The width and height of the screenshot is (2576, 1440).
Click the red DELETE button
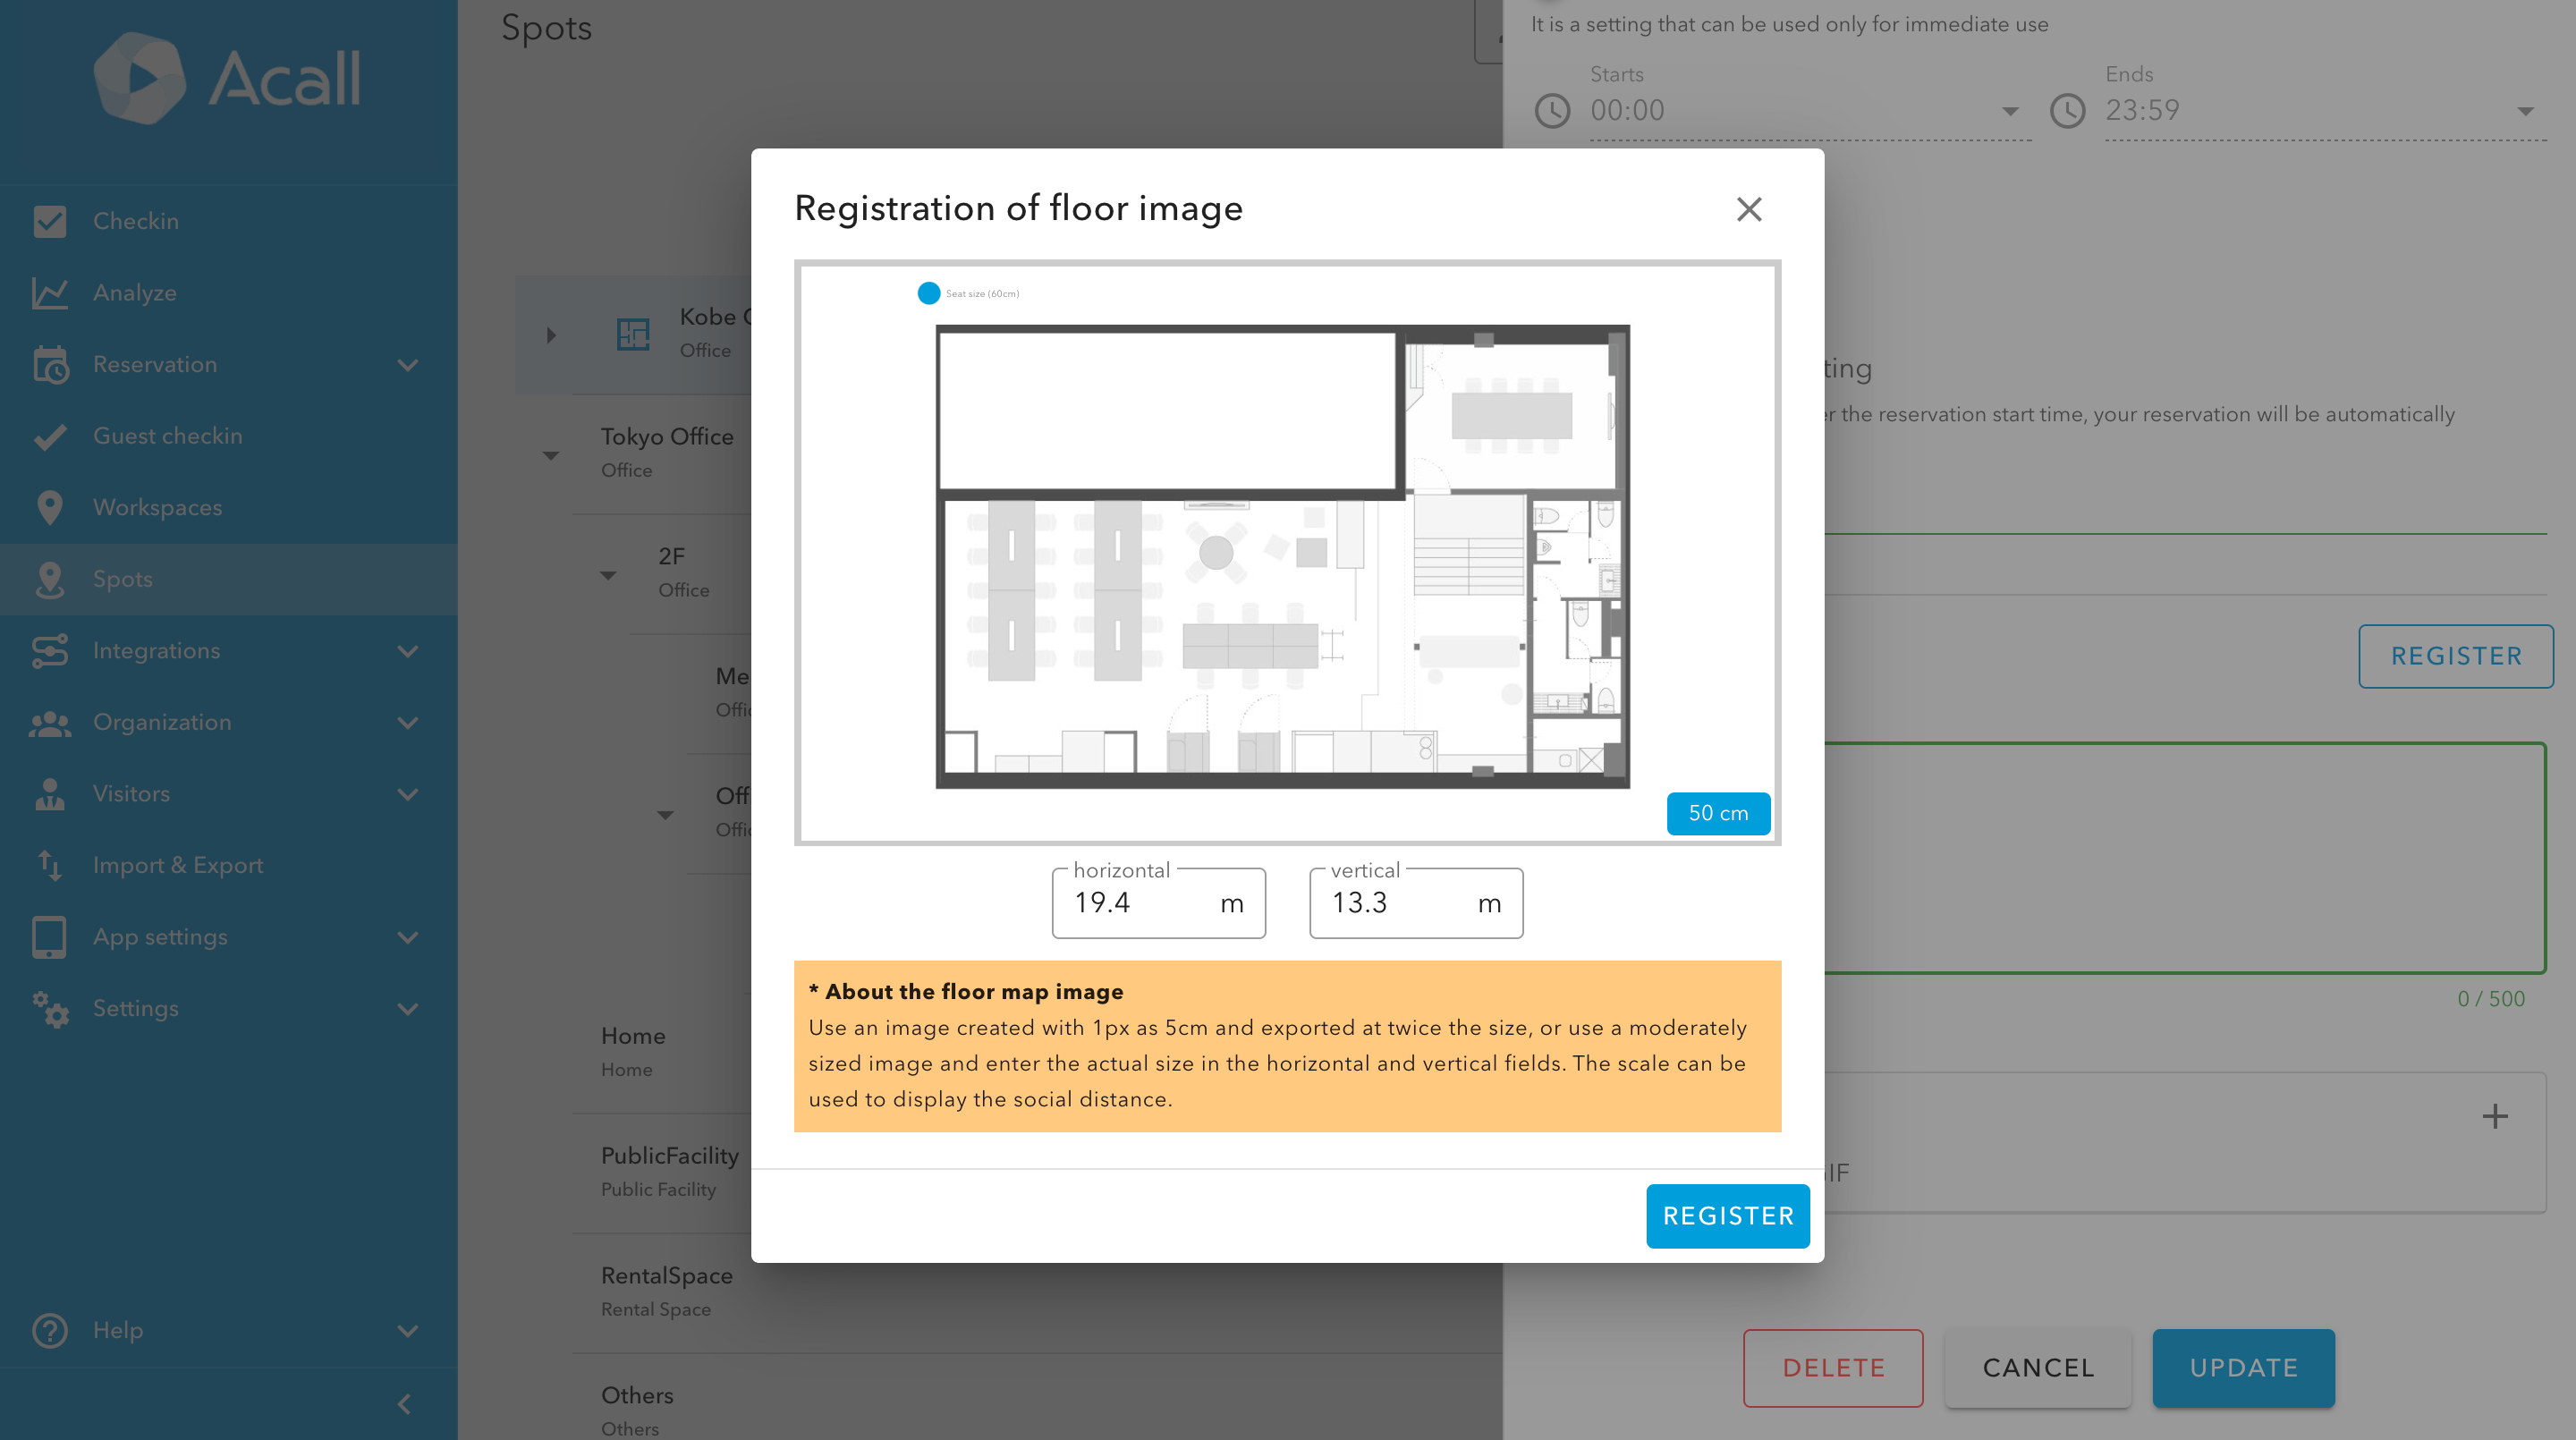click(x=1832, y=1368)
